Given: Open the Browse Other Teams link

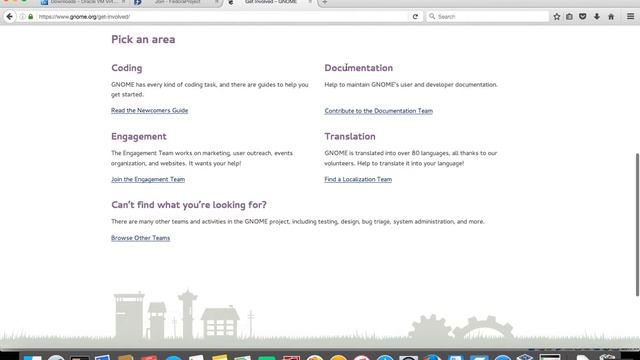Looking at the screenshot, I should [140, 238].
